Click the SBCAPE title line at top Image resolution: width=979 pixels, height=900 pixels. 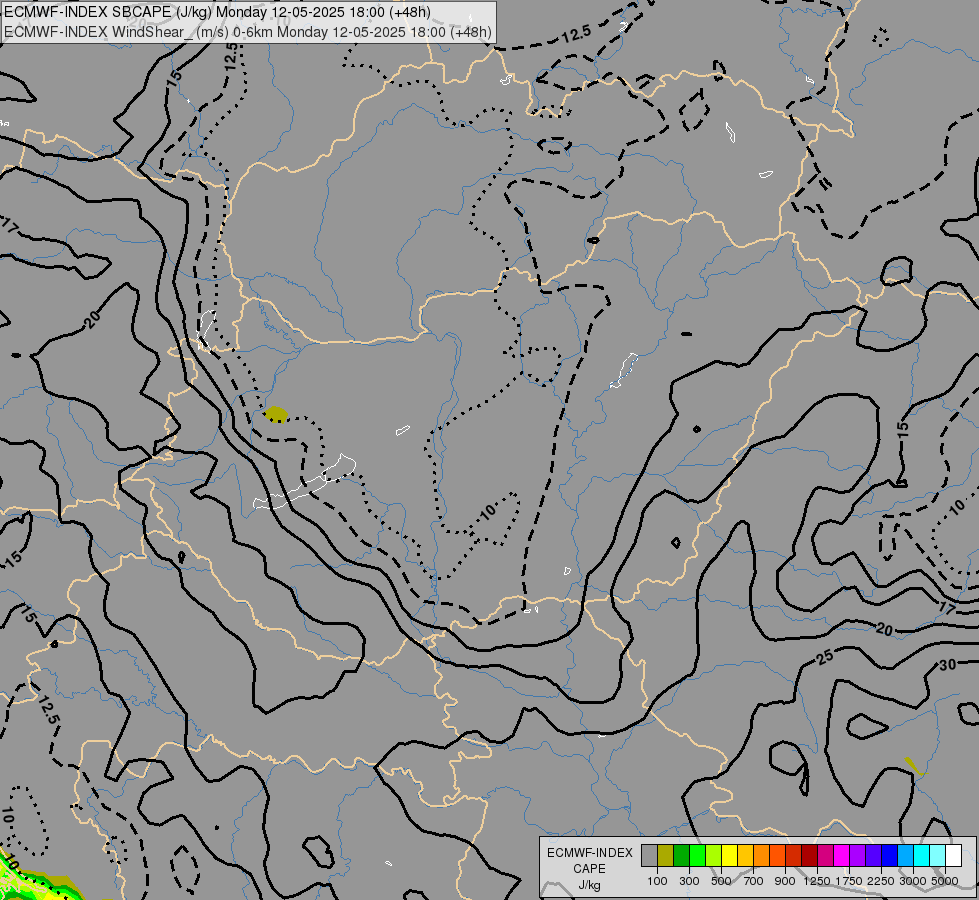pos(217,12)
